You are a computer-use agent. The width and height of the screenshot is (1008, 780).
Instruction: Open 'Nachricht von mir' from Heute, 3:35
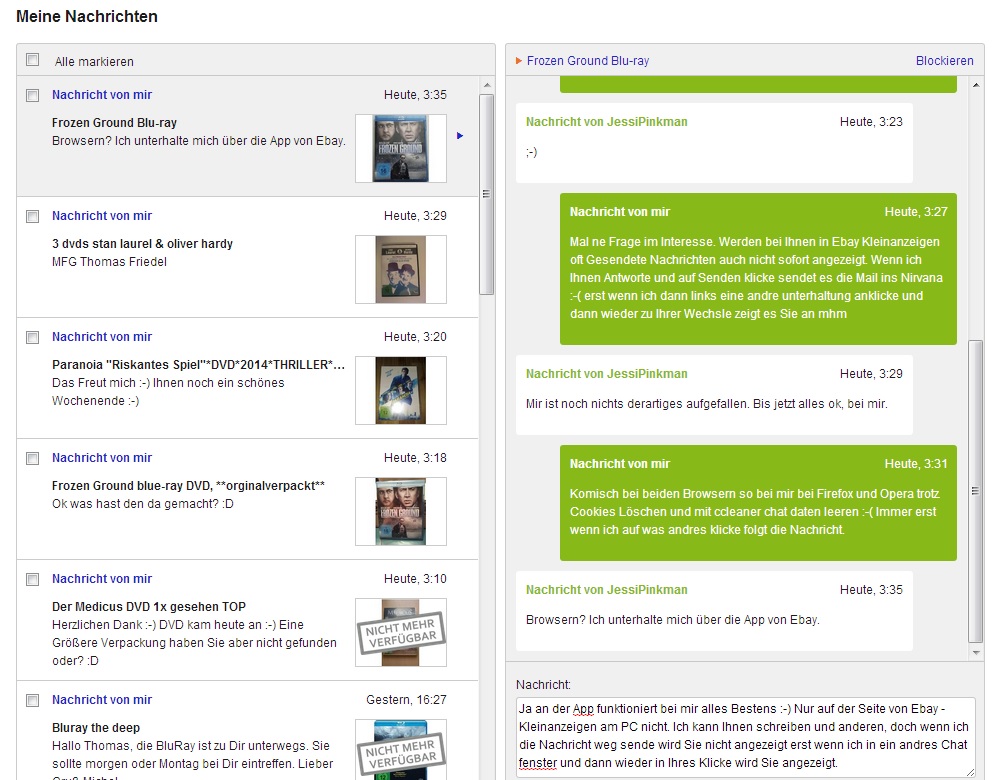coord(102,95)
